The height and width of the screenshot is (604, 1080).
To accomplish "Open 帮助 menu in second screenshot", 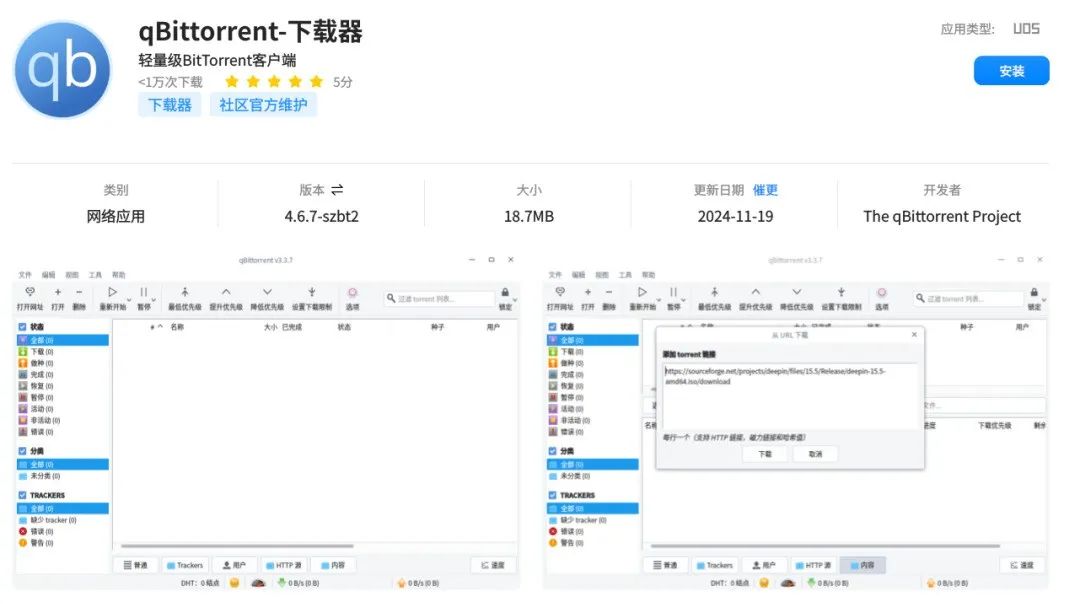I will tap(649, 275).
